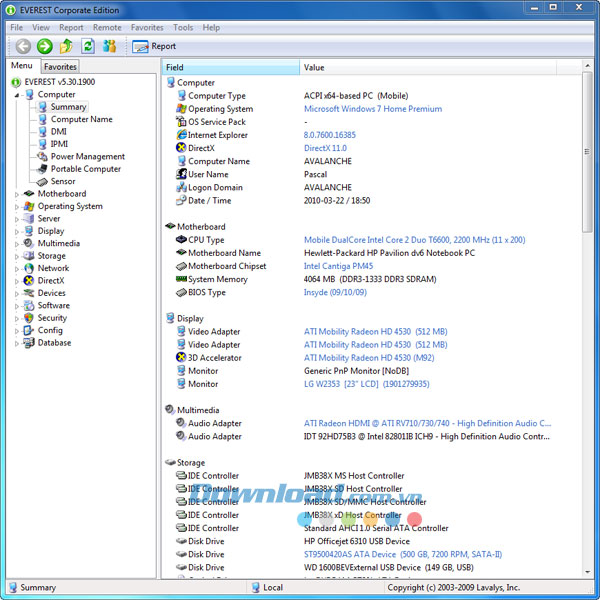Click the Security shield icon in the tree

(29, 318)
